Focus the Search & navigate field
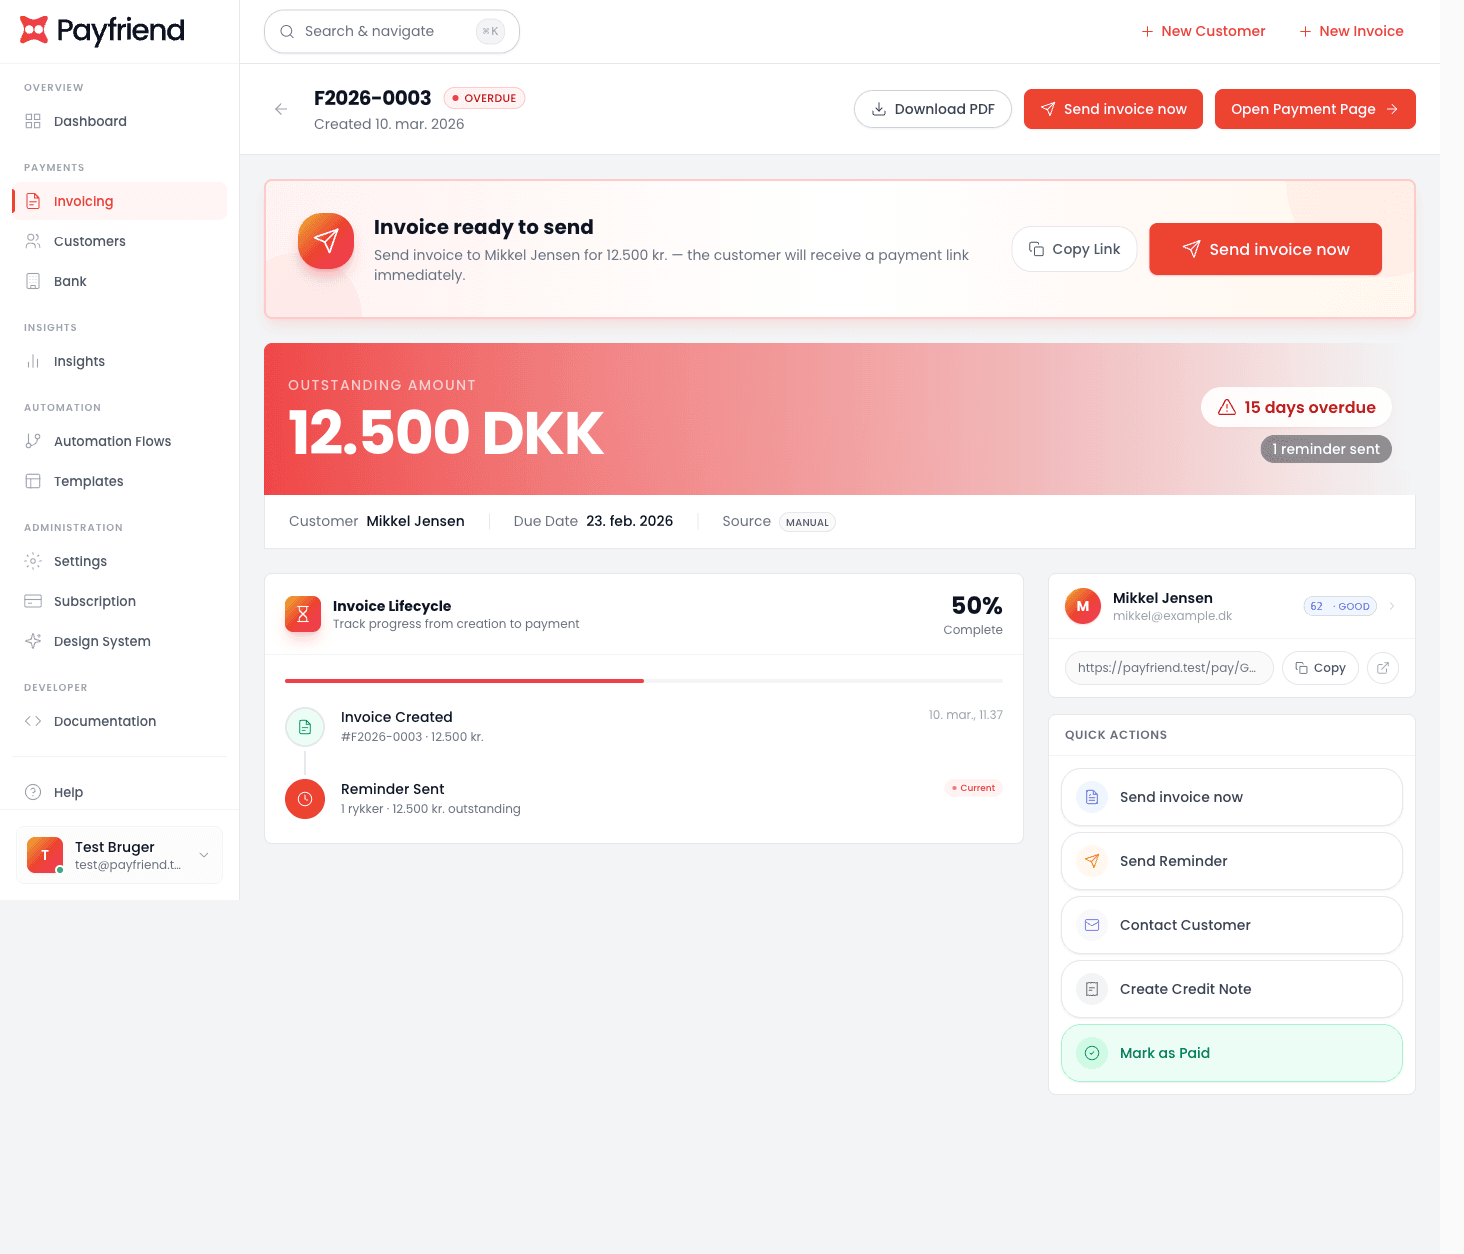The image size is (1464, 1254). (x=392, y=31)
